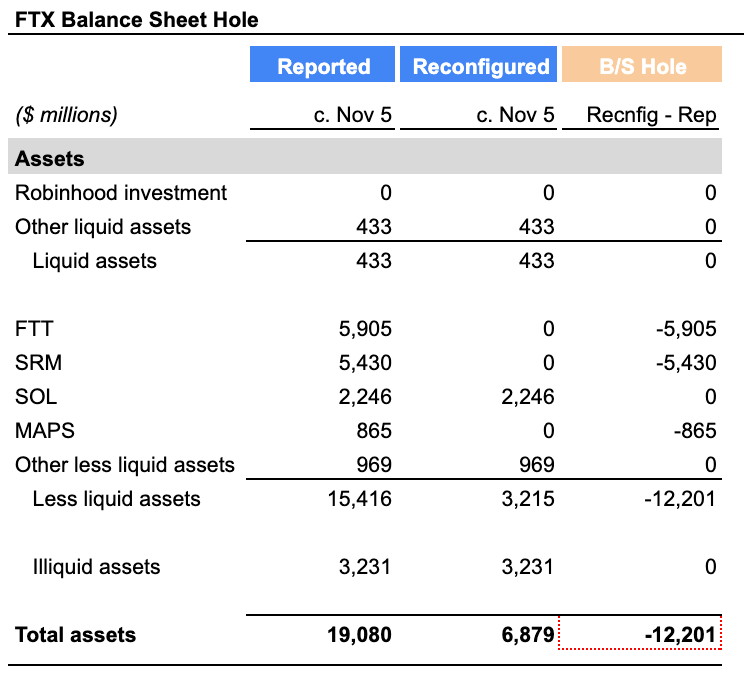Select Total assets Reported value 19,080

click(359, 635)
